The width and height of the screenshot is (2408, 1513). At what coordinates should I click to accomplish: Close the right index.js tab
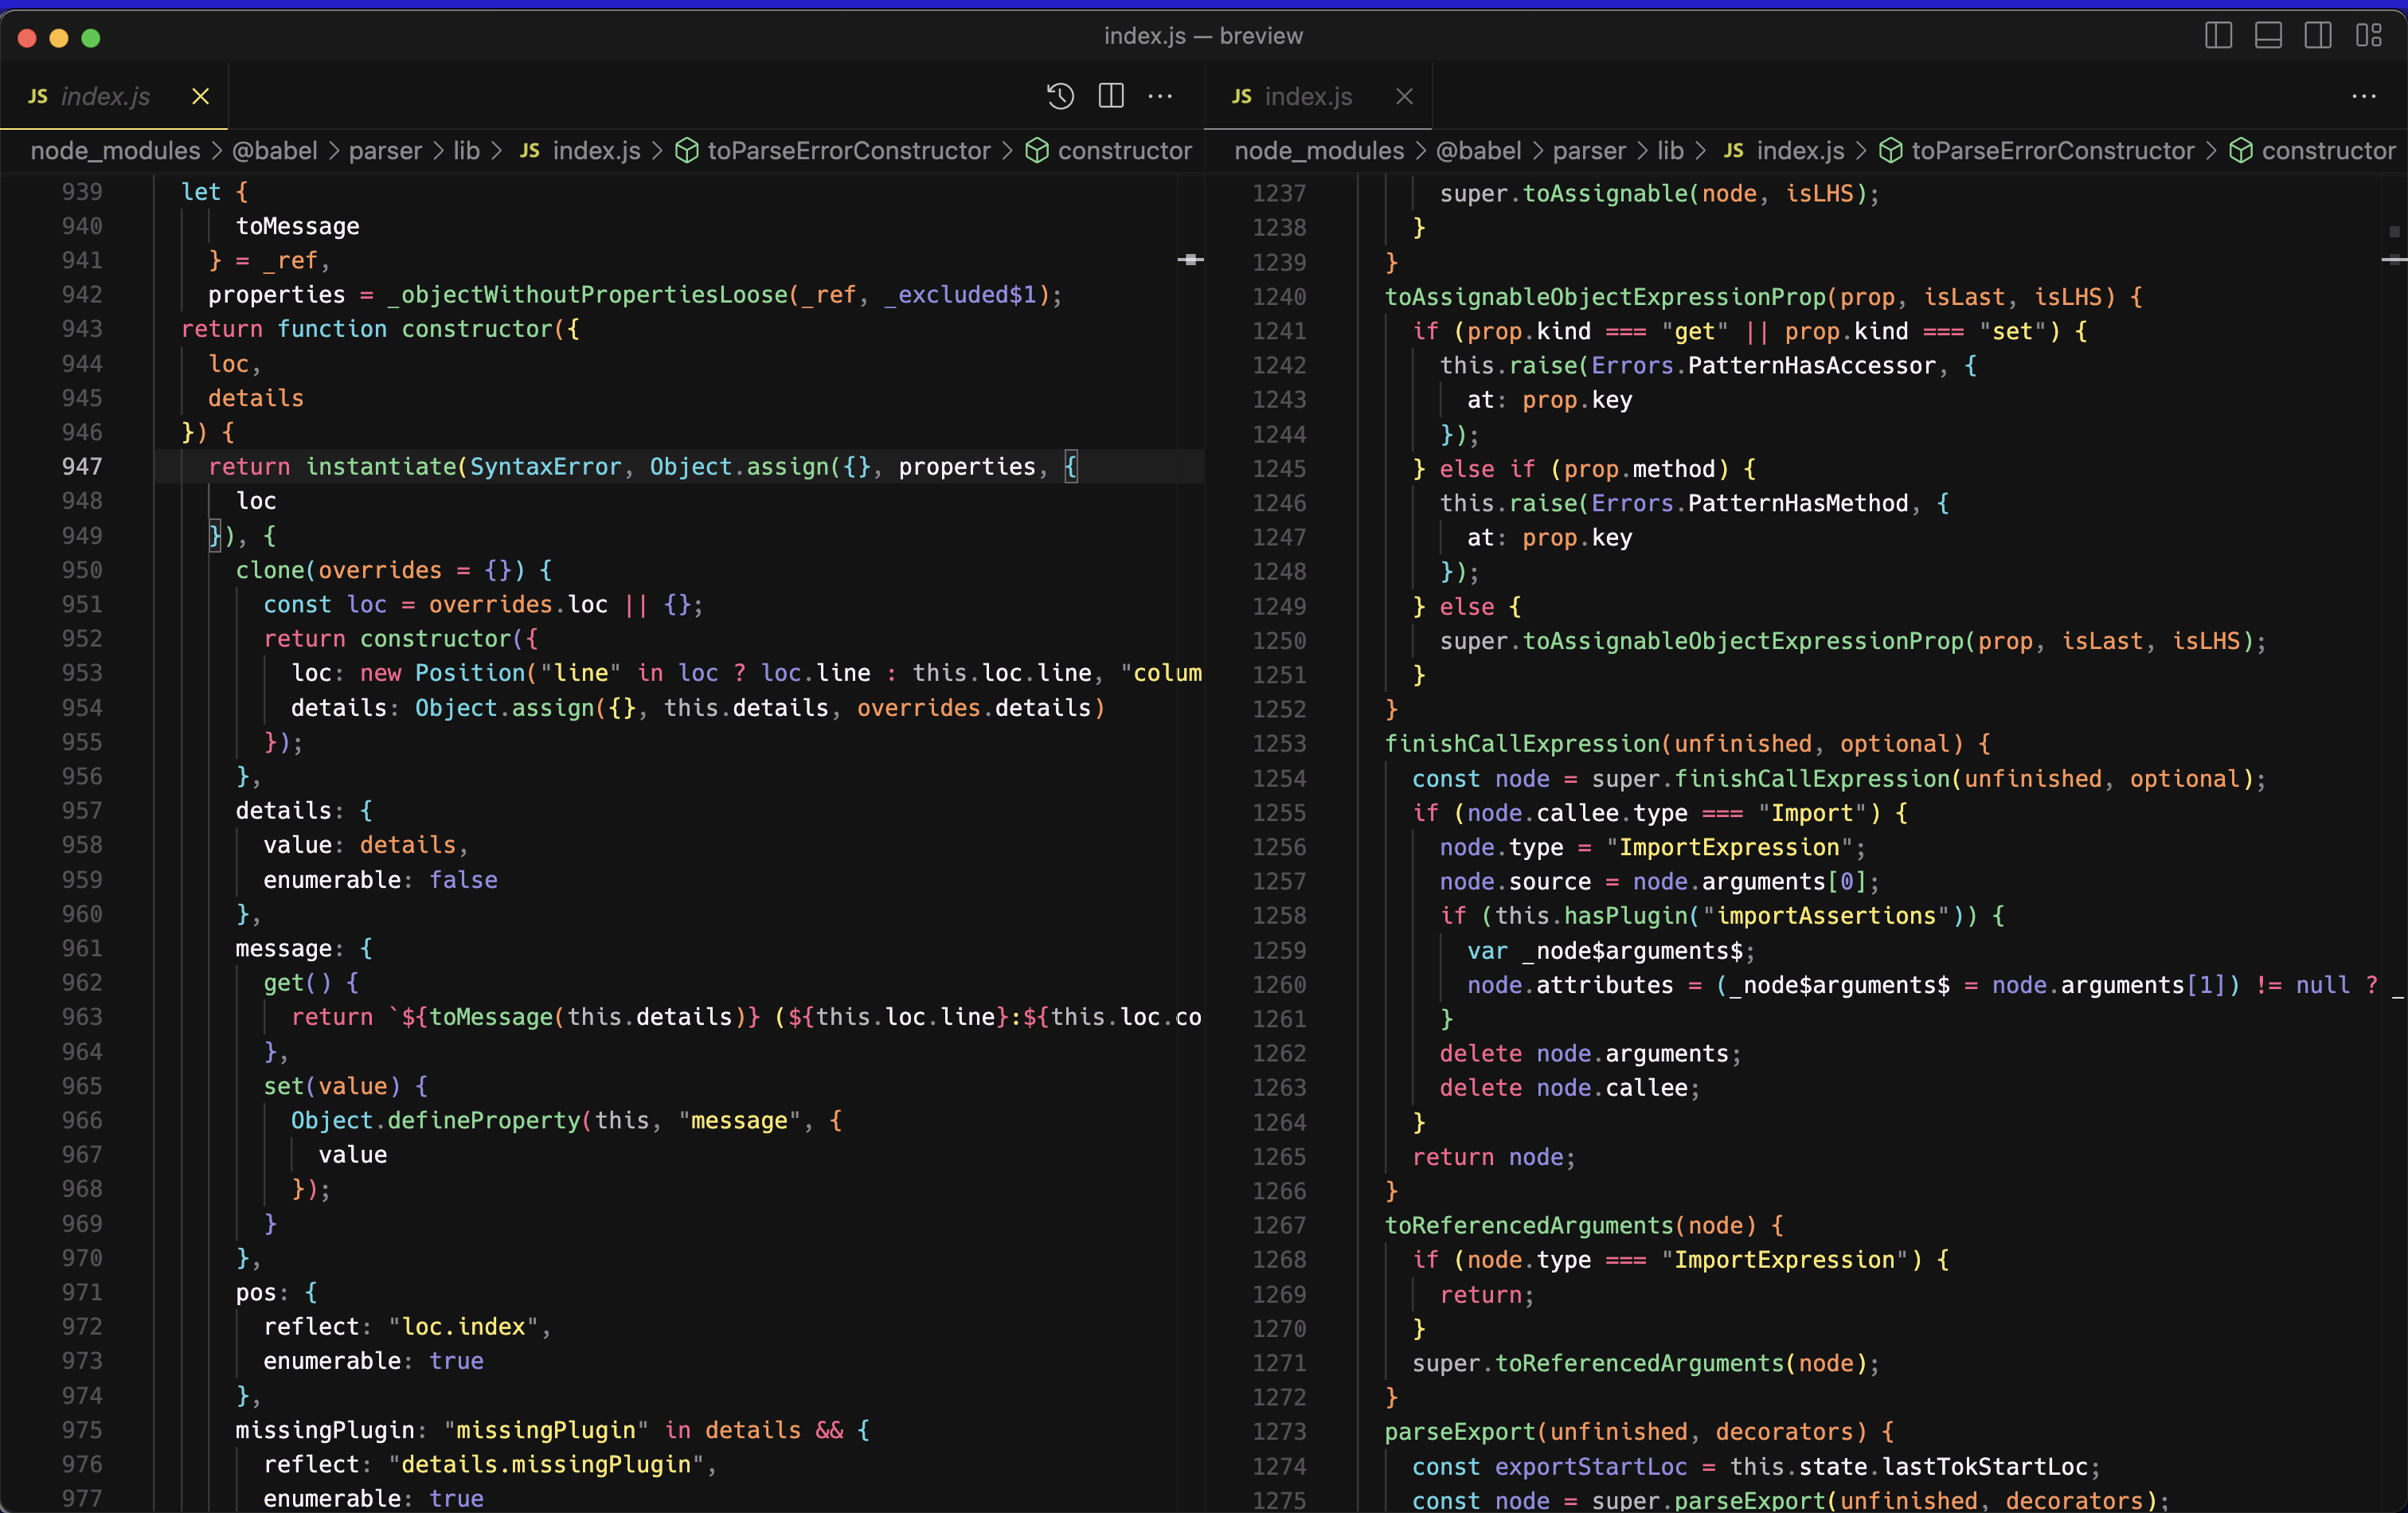coord(1404,96)
